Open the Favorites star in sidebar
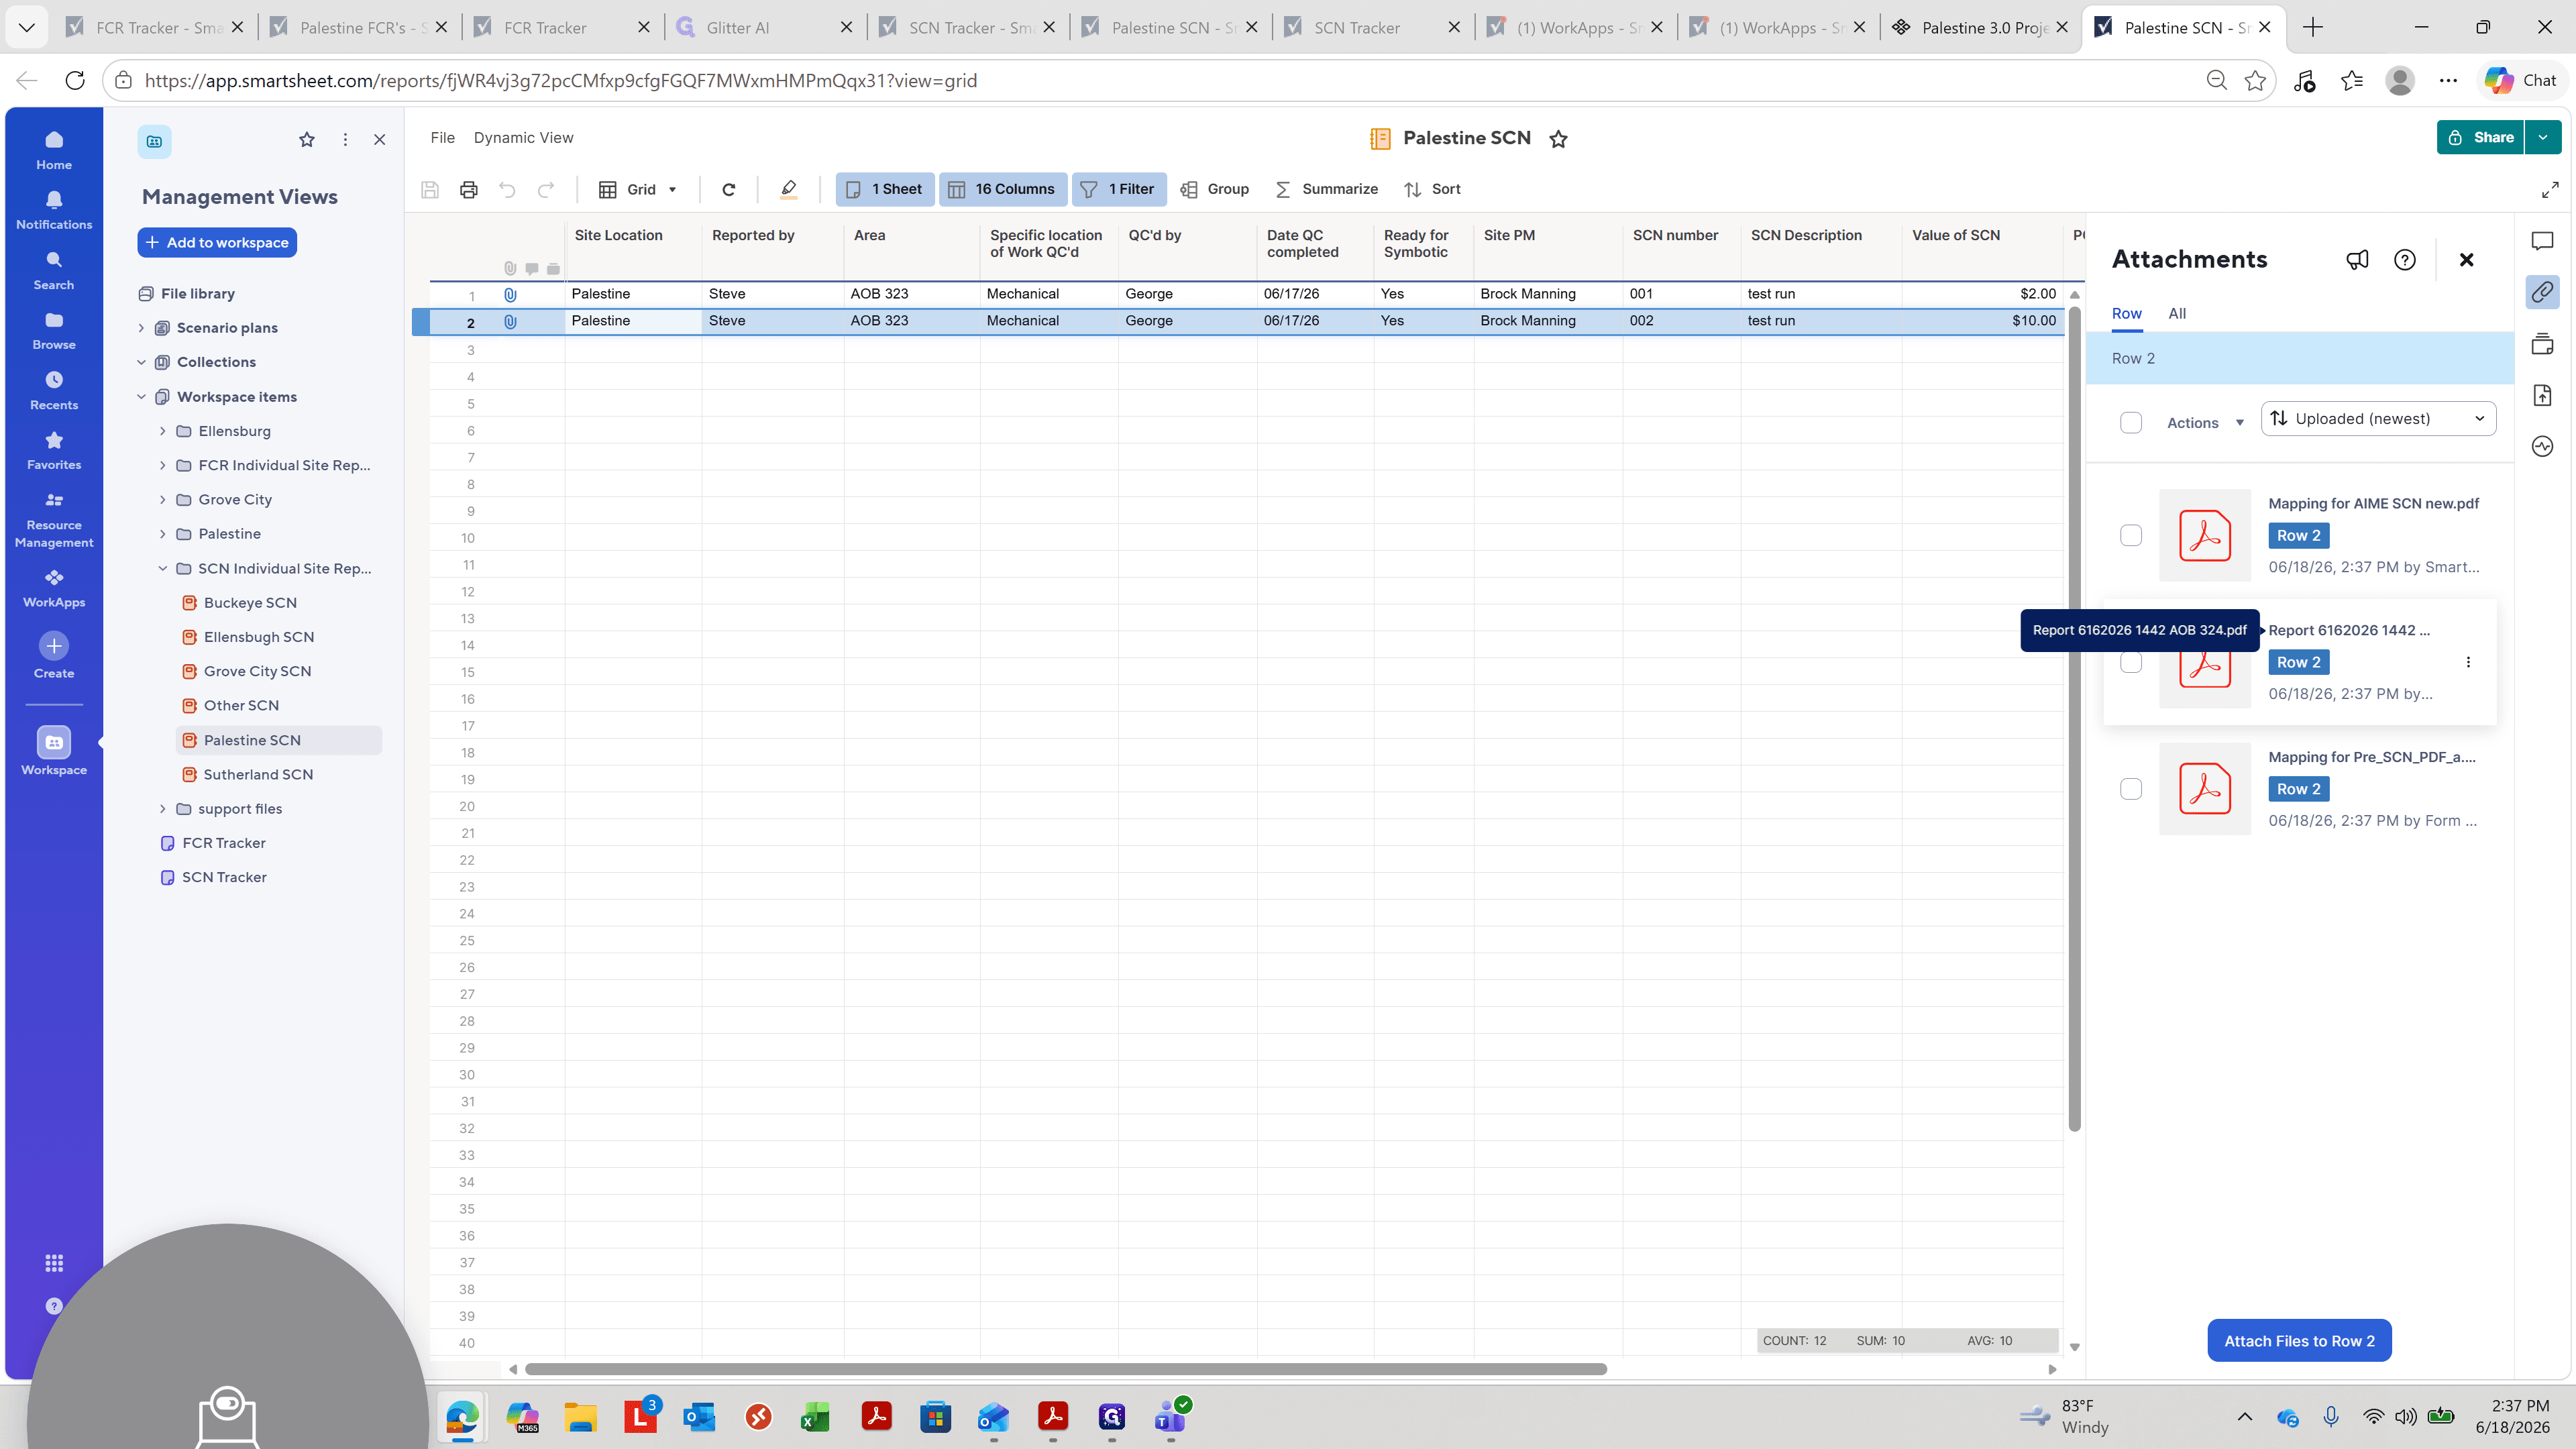 click(54, 450)
